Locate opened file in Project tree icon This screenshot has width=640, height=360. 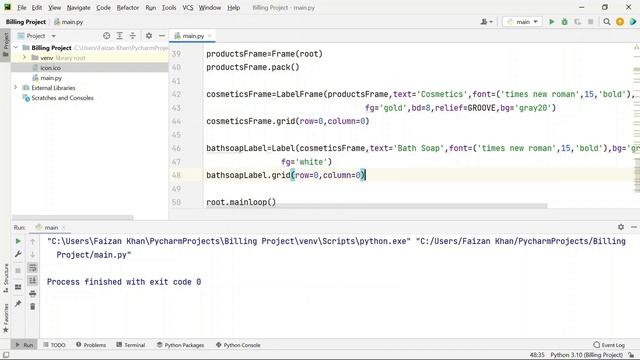pyautogui.click(x=107, y=36)
